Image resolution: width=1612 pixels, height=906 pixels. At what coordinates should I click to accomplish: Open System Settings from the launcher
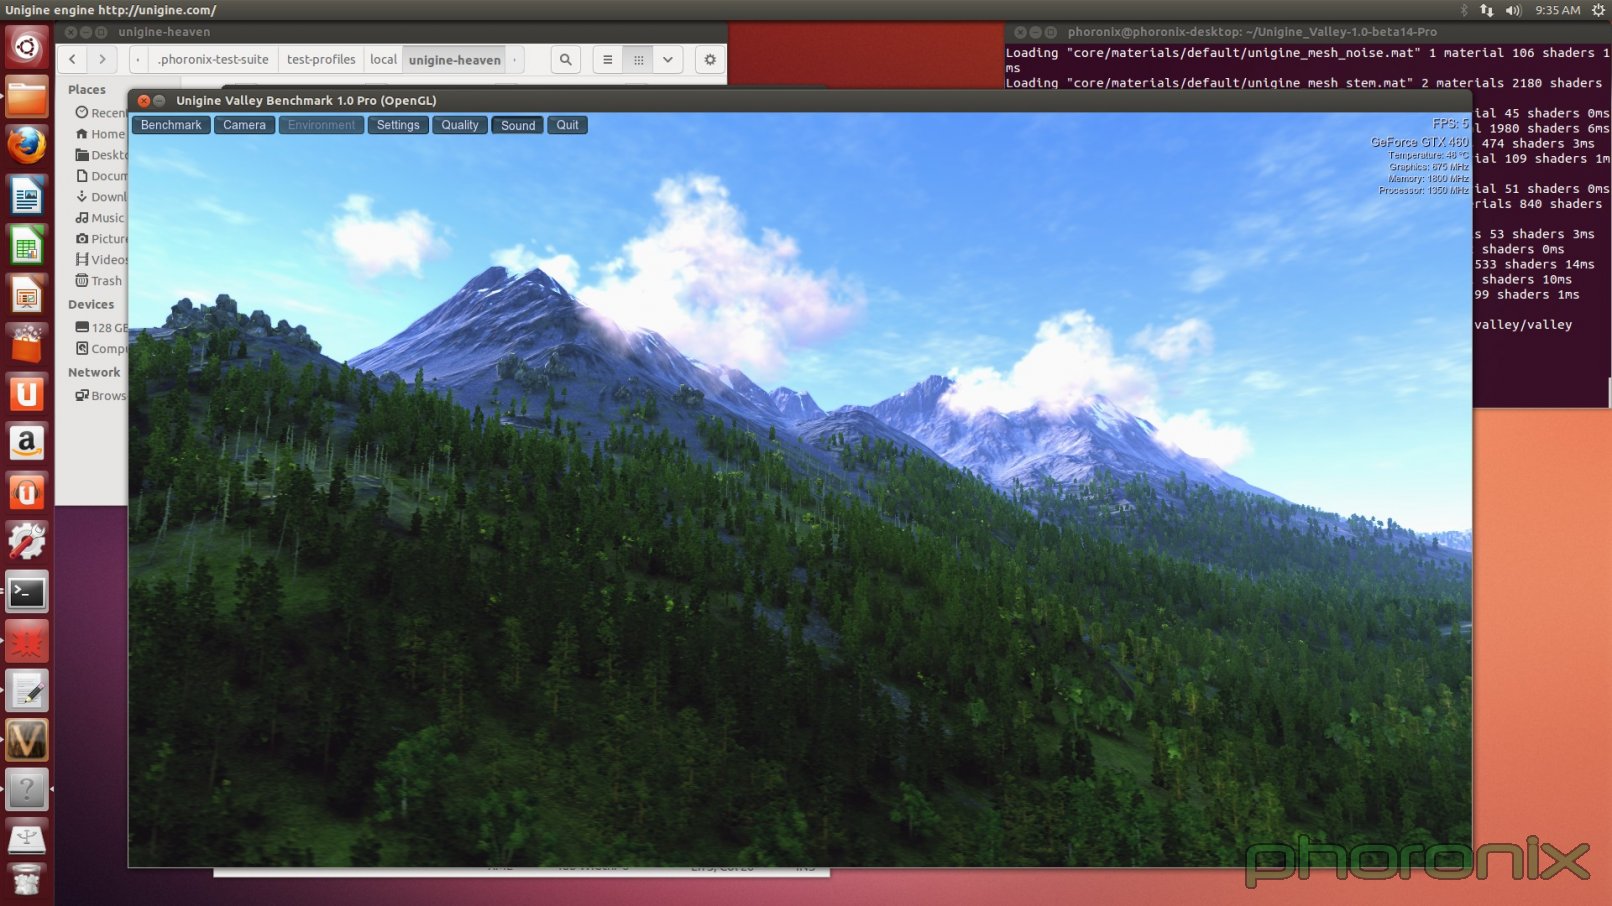[27, 542]
